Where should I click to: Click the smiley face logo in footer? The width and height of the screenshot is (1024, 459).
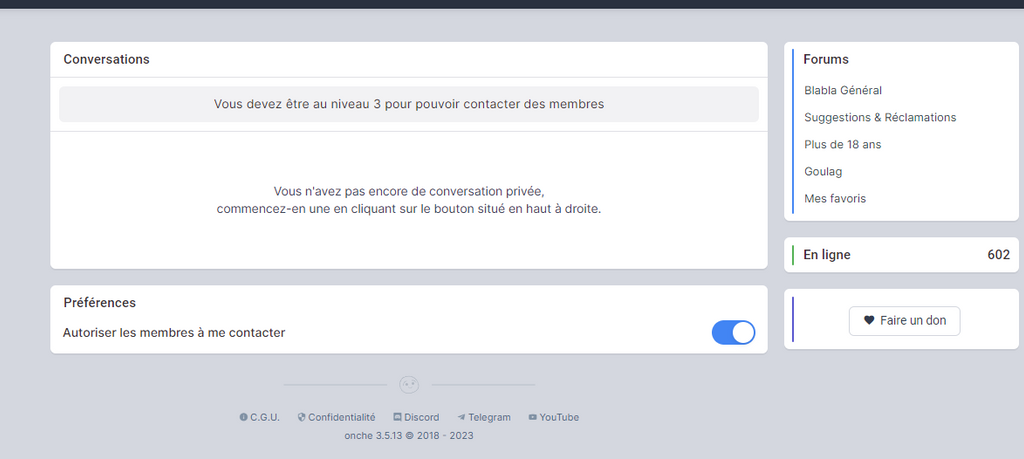pyautogui.click(x=409, y=384)
